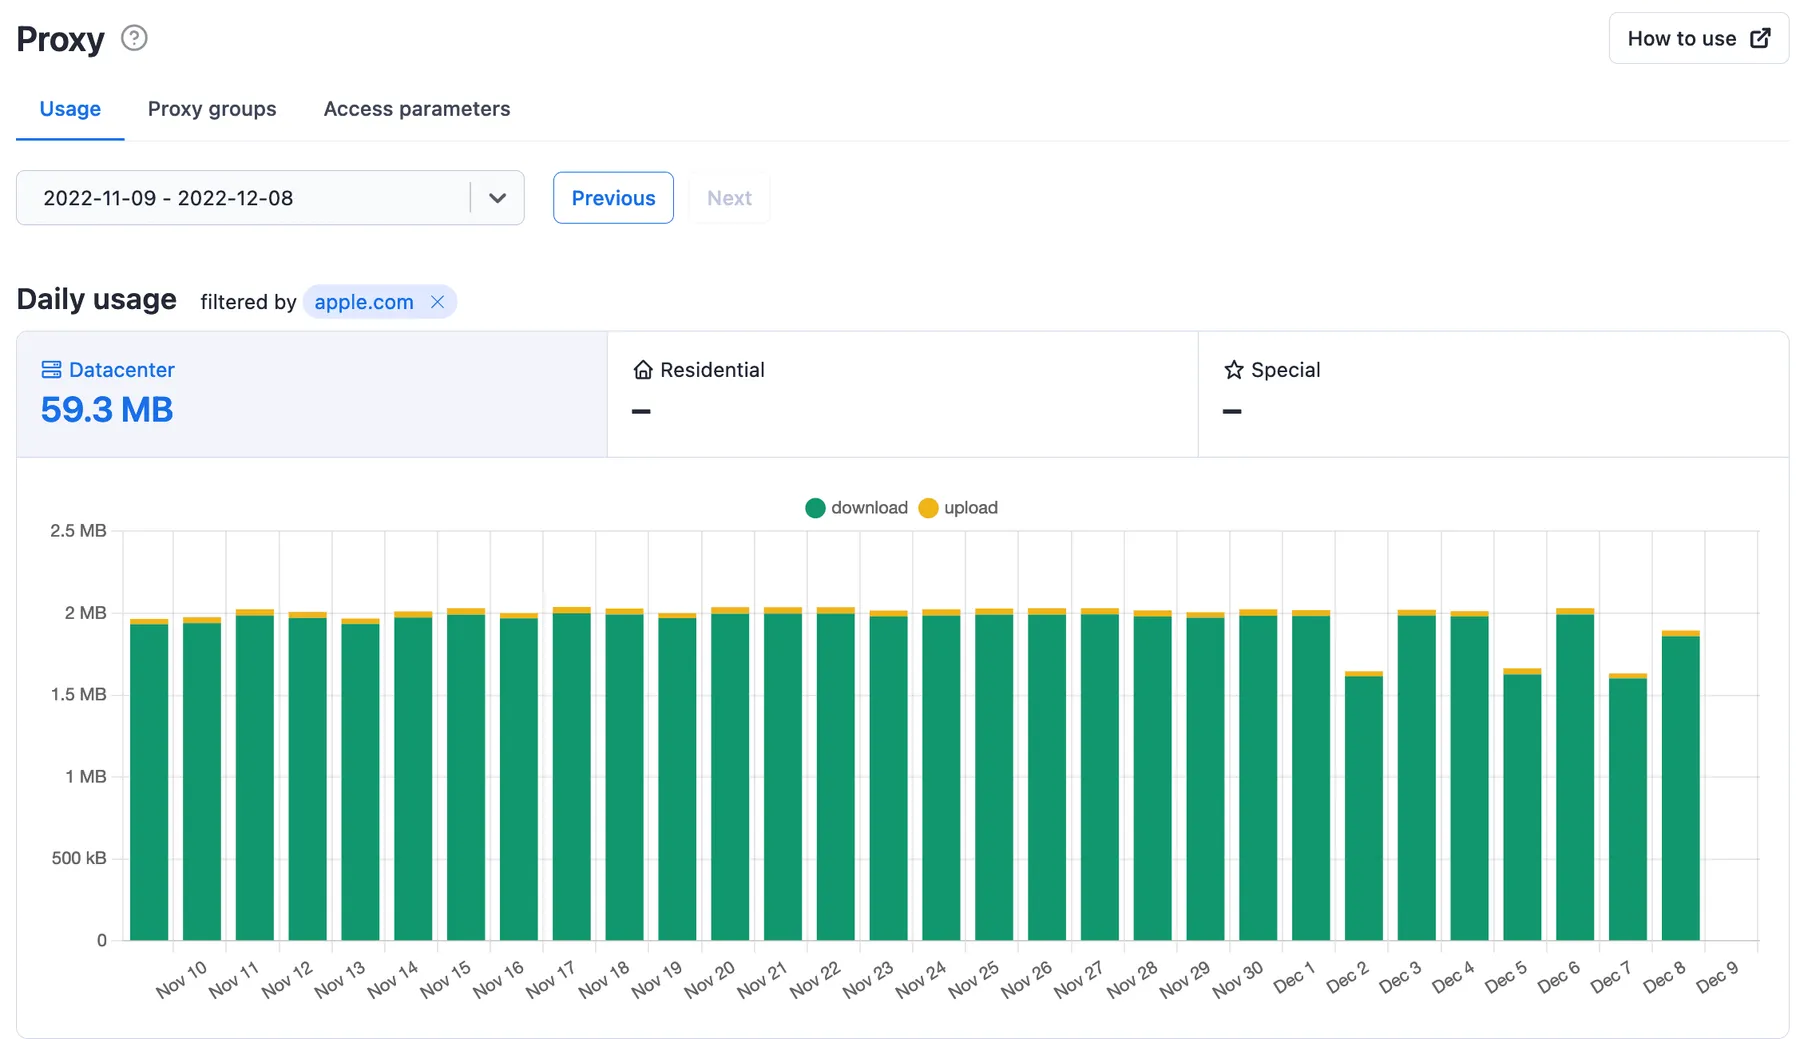Select the Datacenter usage card
The width and height of the screenshot is (1800, 1039).
click(x=312, y=394)
